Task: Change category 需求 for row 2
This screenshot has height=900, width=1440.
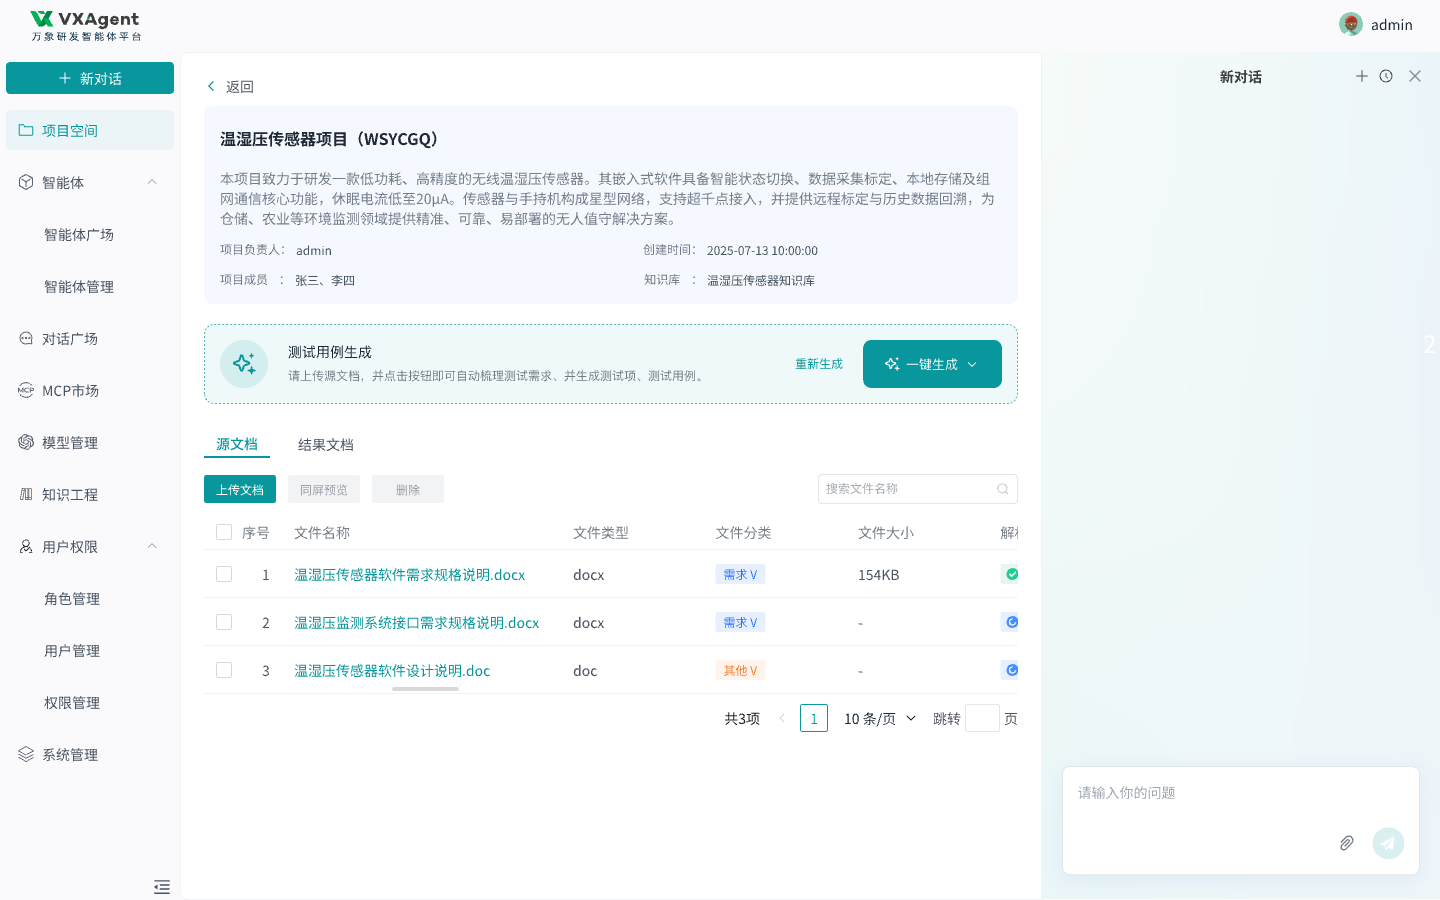Action: point(741,622)
